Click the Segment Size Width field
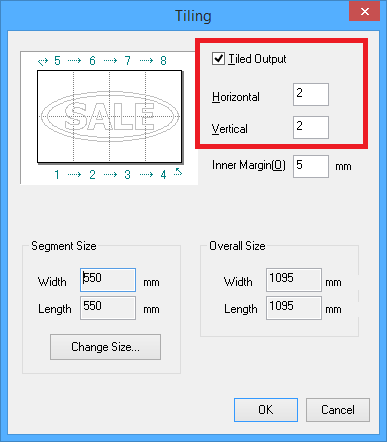 (108, 280)
